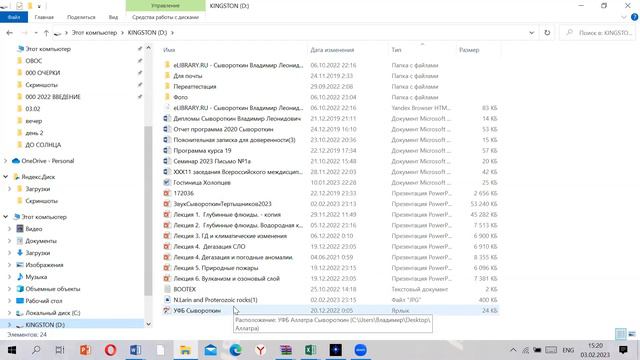Select file Лекция 6. Вулканизм и озоновый слой

point(227,278)
